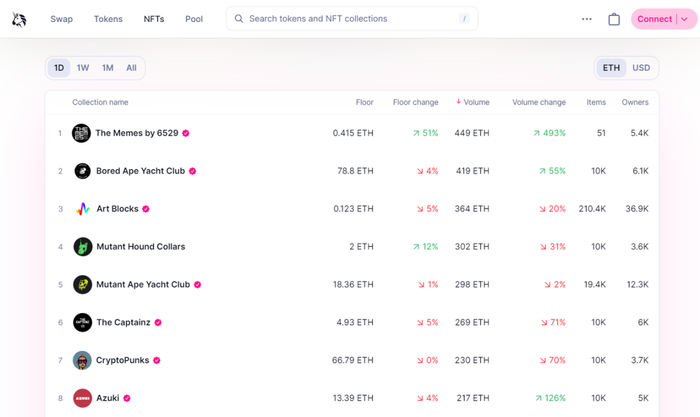The width and height of the screenshot is (700, 417).
Task: Open the Mutant Ape Yacht Club collection name
Action: (x=143, y=285)
